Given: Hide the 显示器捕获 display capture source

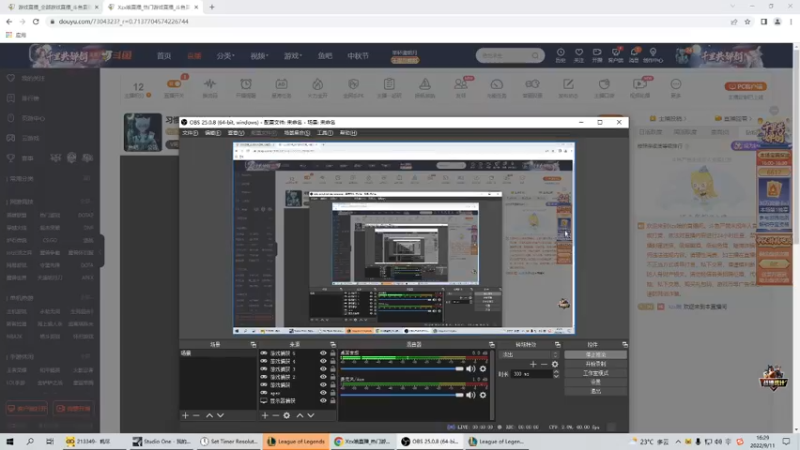Looking at the screenshot, I should coord(323,401).
